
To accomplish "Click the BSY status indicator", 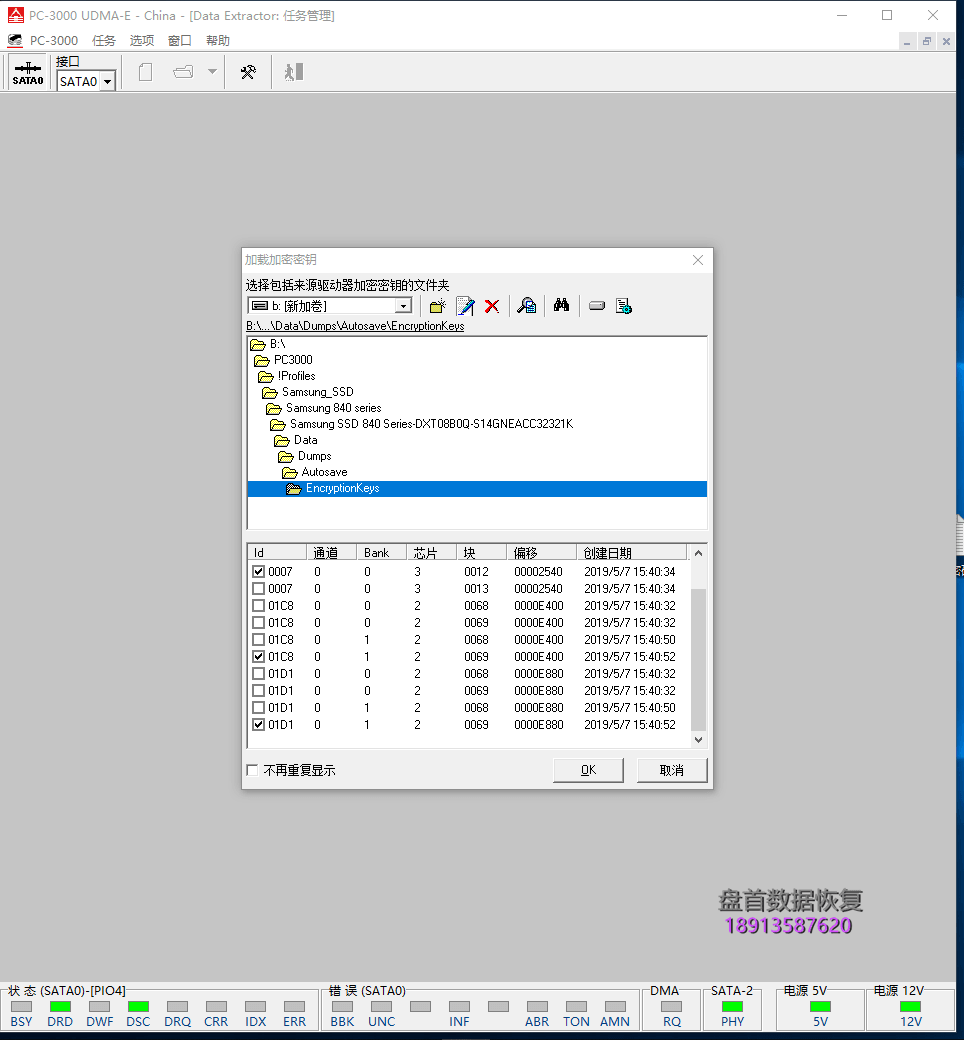I will (21, 1006).
